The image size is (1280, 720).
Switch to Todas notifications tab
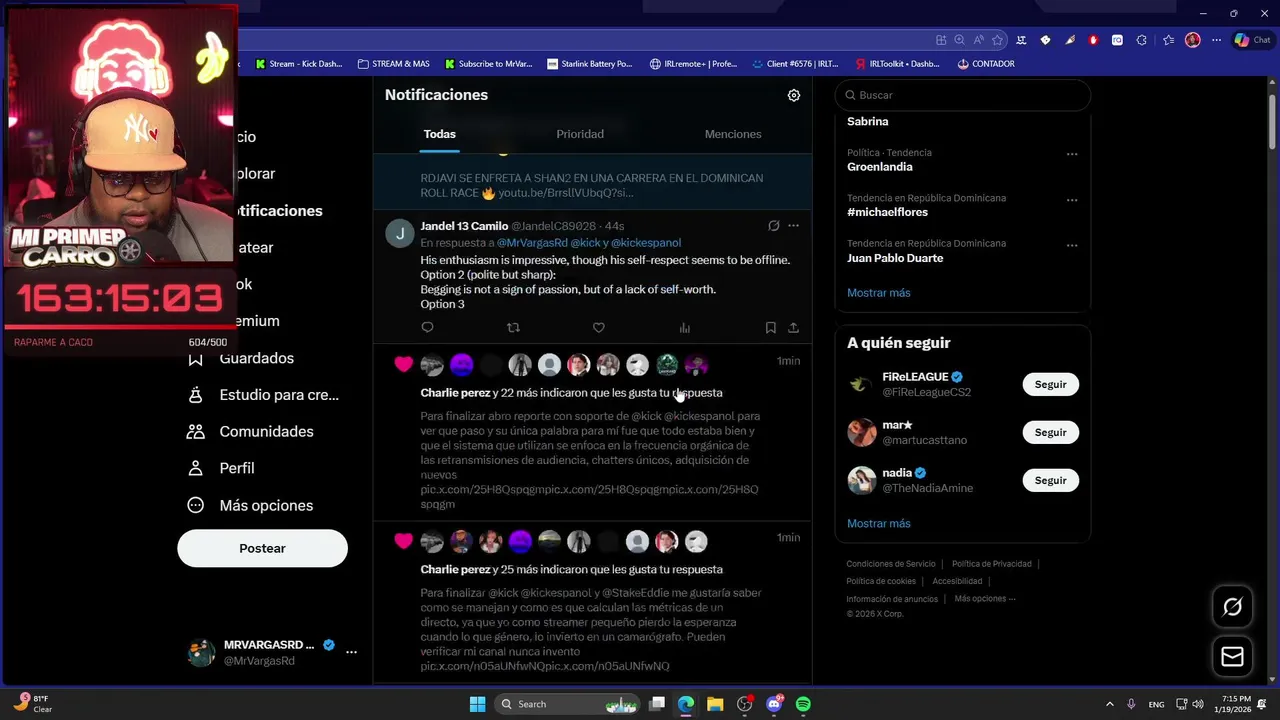(439, 134)
